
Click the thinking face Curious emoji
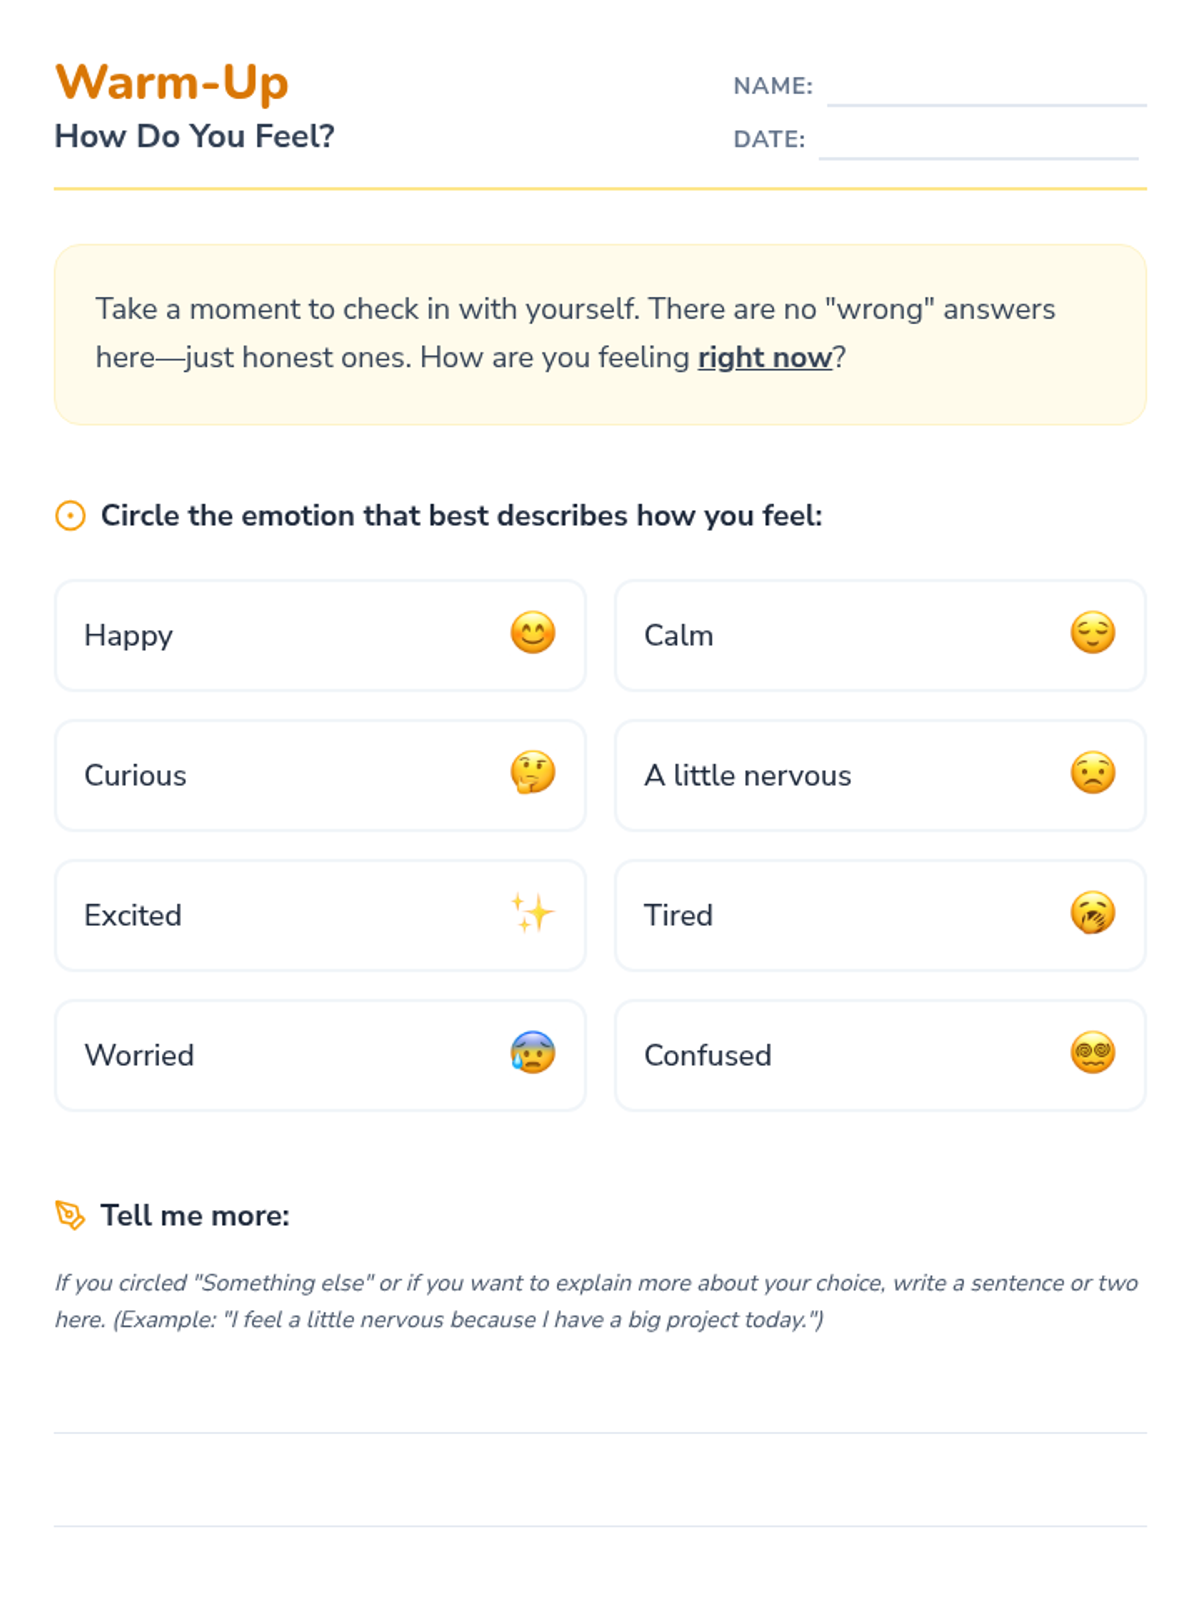coord(532,774)
